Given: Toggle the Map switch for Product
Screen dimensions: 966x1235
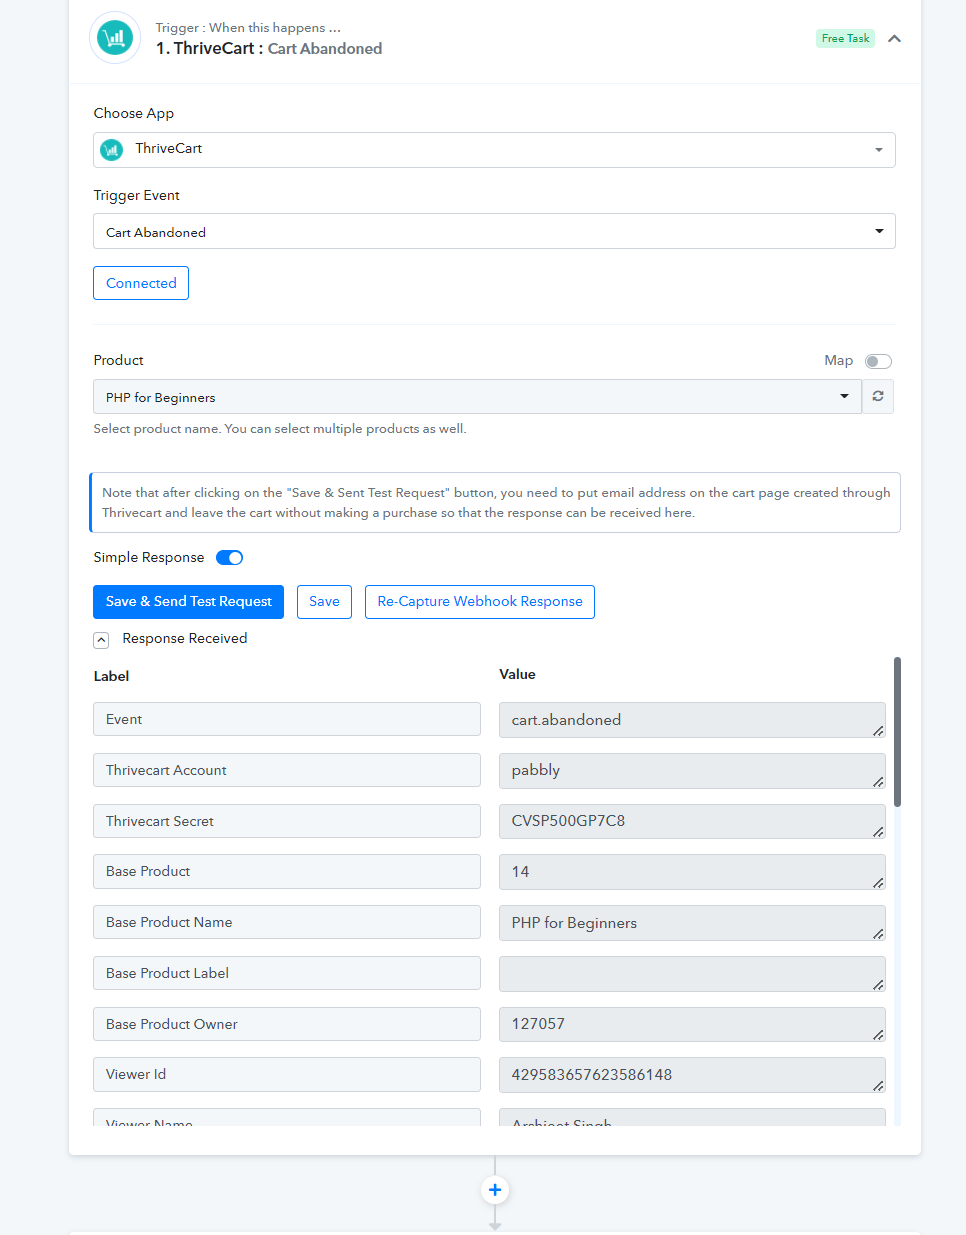Looking at the screenshot, I should [x=878, y=361].
